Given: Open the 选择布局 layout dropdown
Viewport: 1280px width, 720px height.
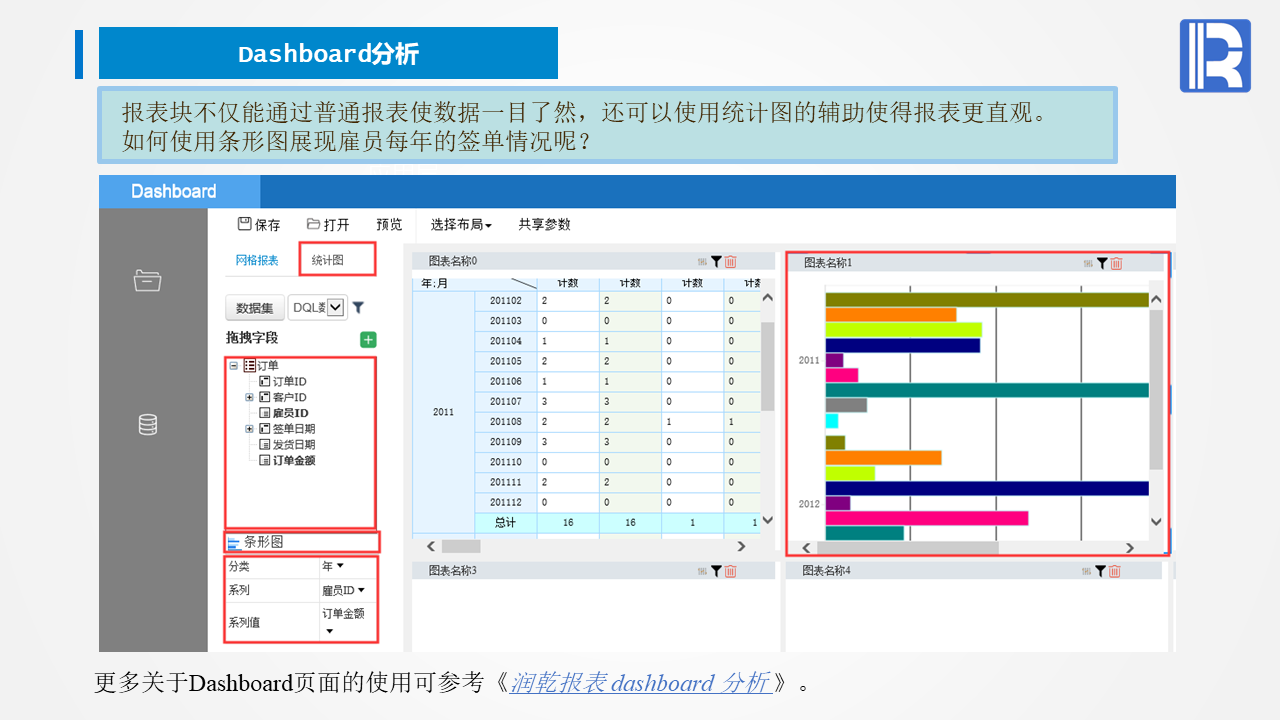Looking at the screenshot, I should coord(460,225).
